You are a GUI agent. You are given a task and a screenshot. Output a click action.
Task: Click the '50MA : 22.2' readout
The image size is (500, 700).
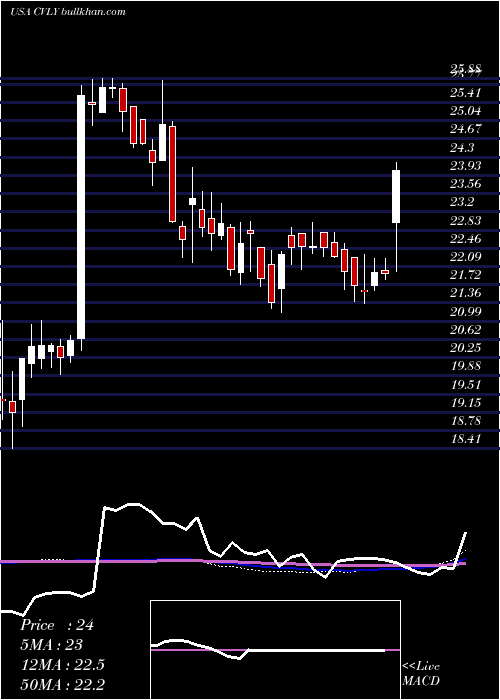pyautogui.click(x=62, y=684)
